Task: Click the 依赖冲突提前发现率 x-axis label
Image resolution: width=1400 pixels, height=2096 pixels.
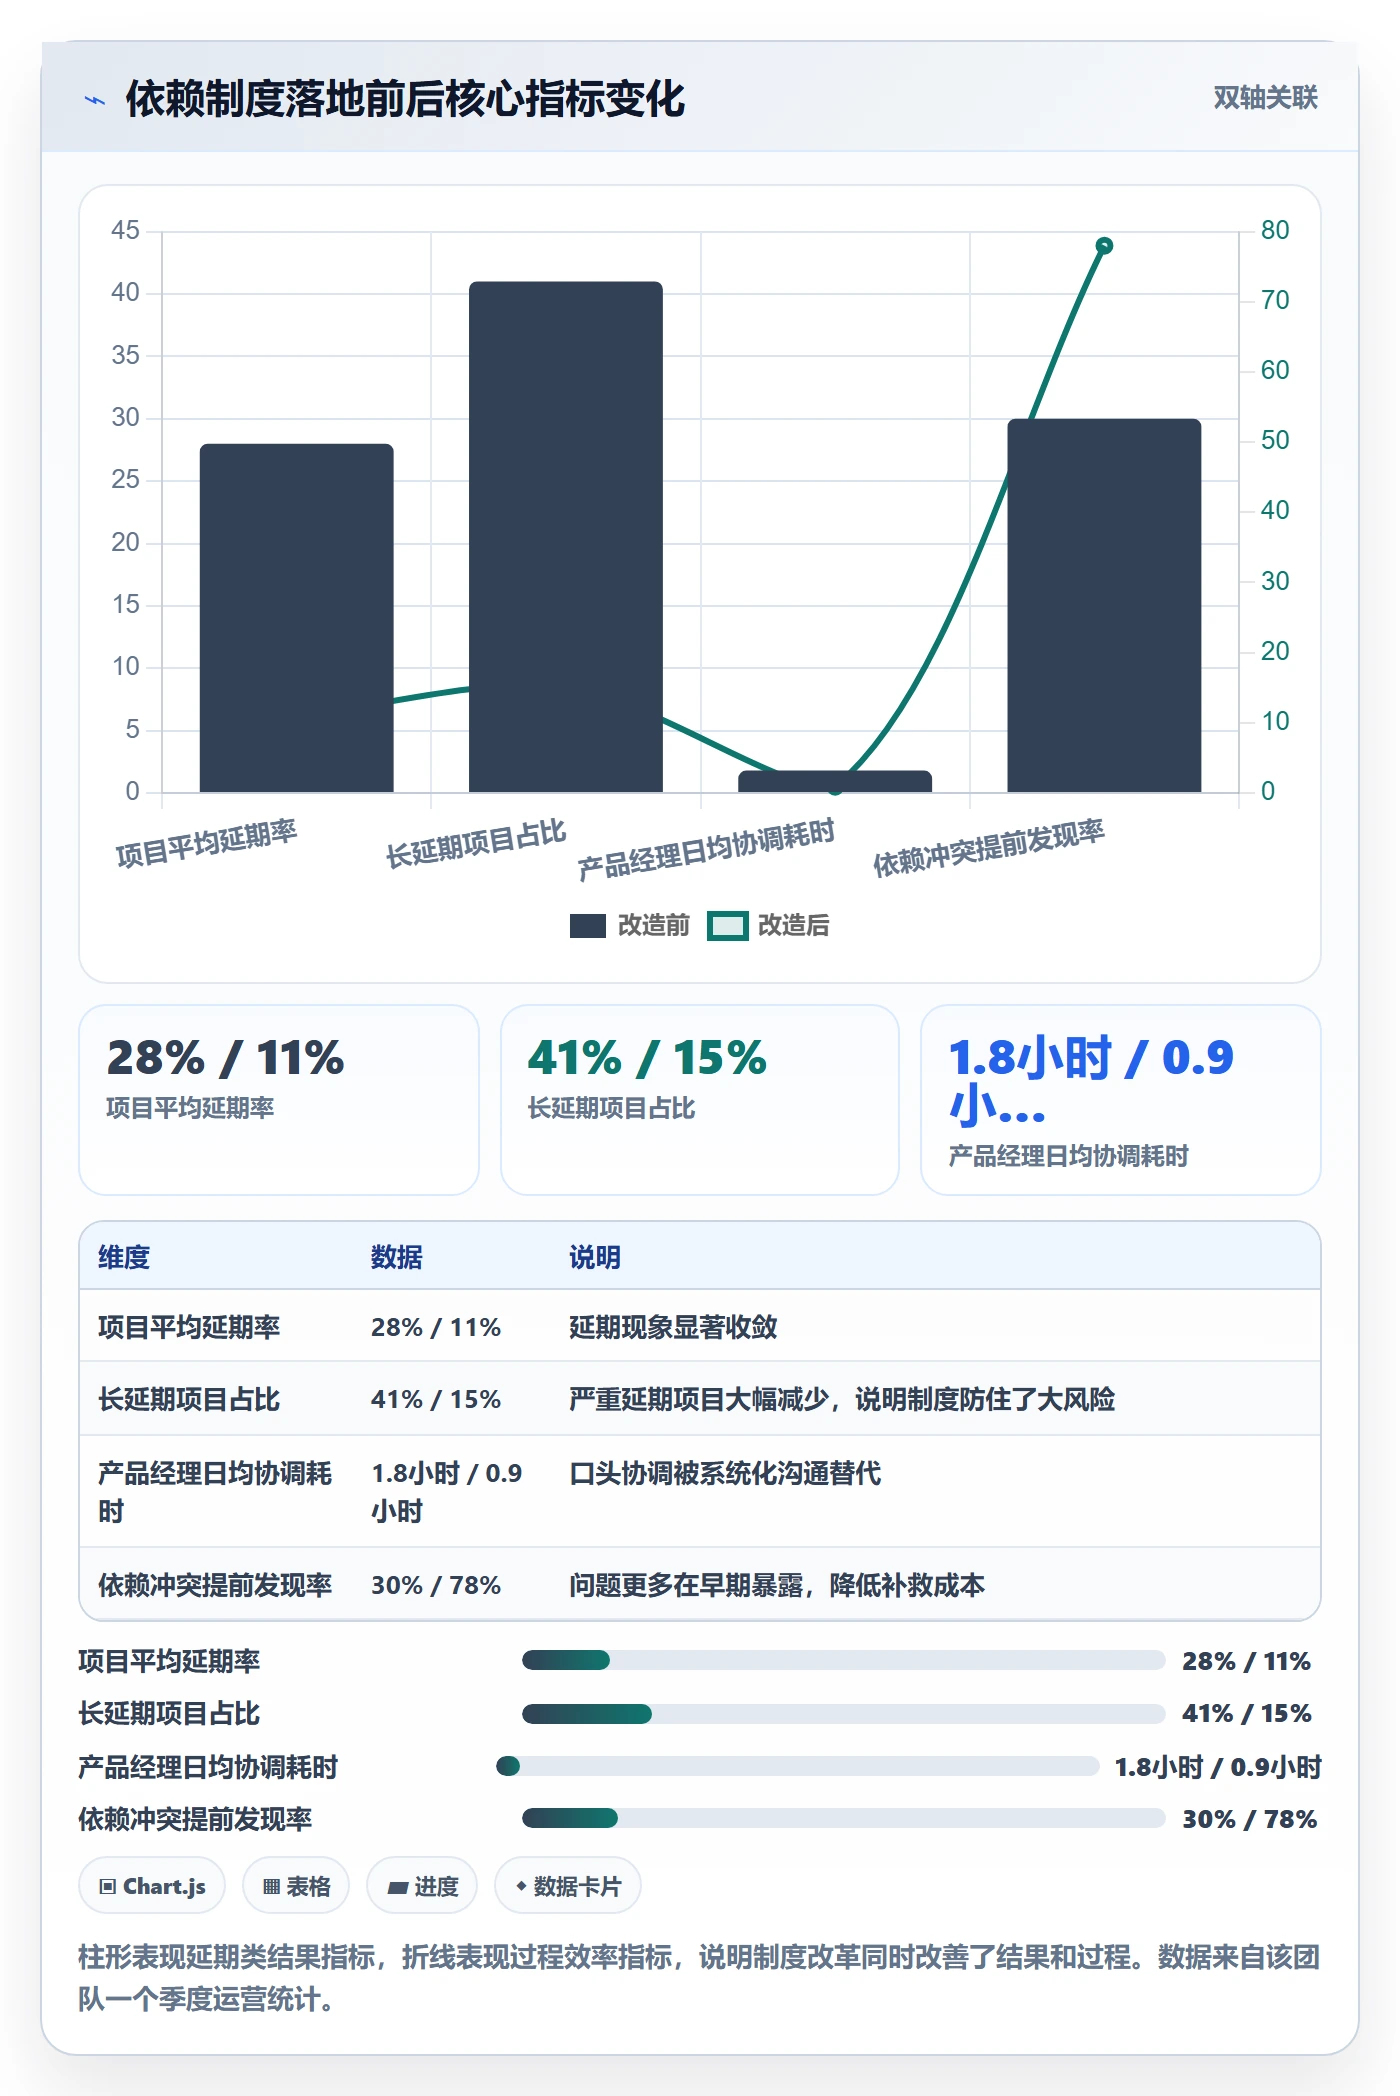Action: 988,848
